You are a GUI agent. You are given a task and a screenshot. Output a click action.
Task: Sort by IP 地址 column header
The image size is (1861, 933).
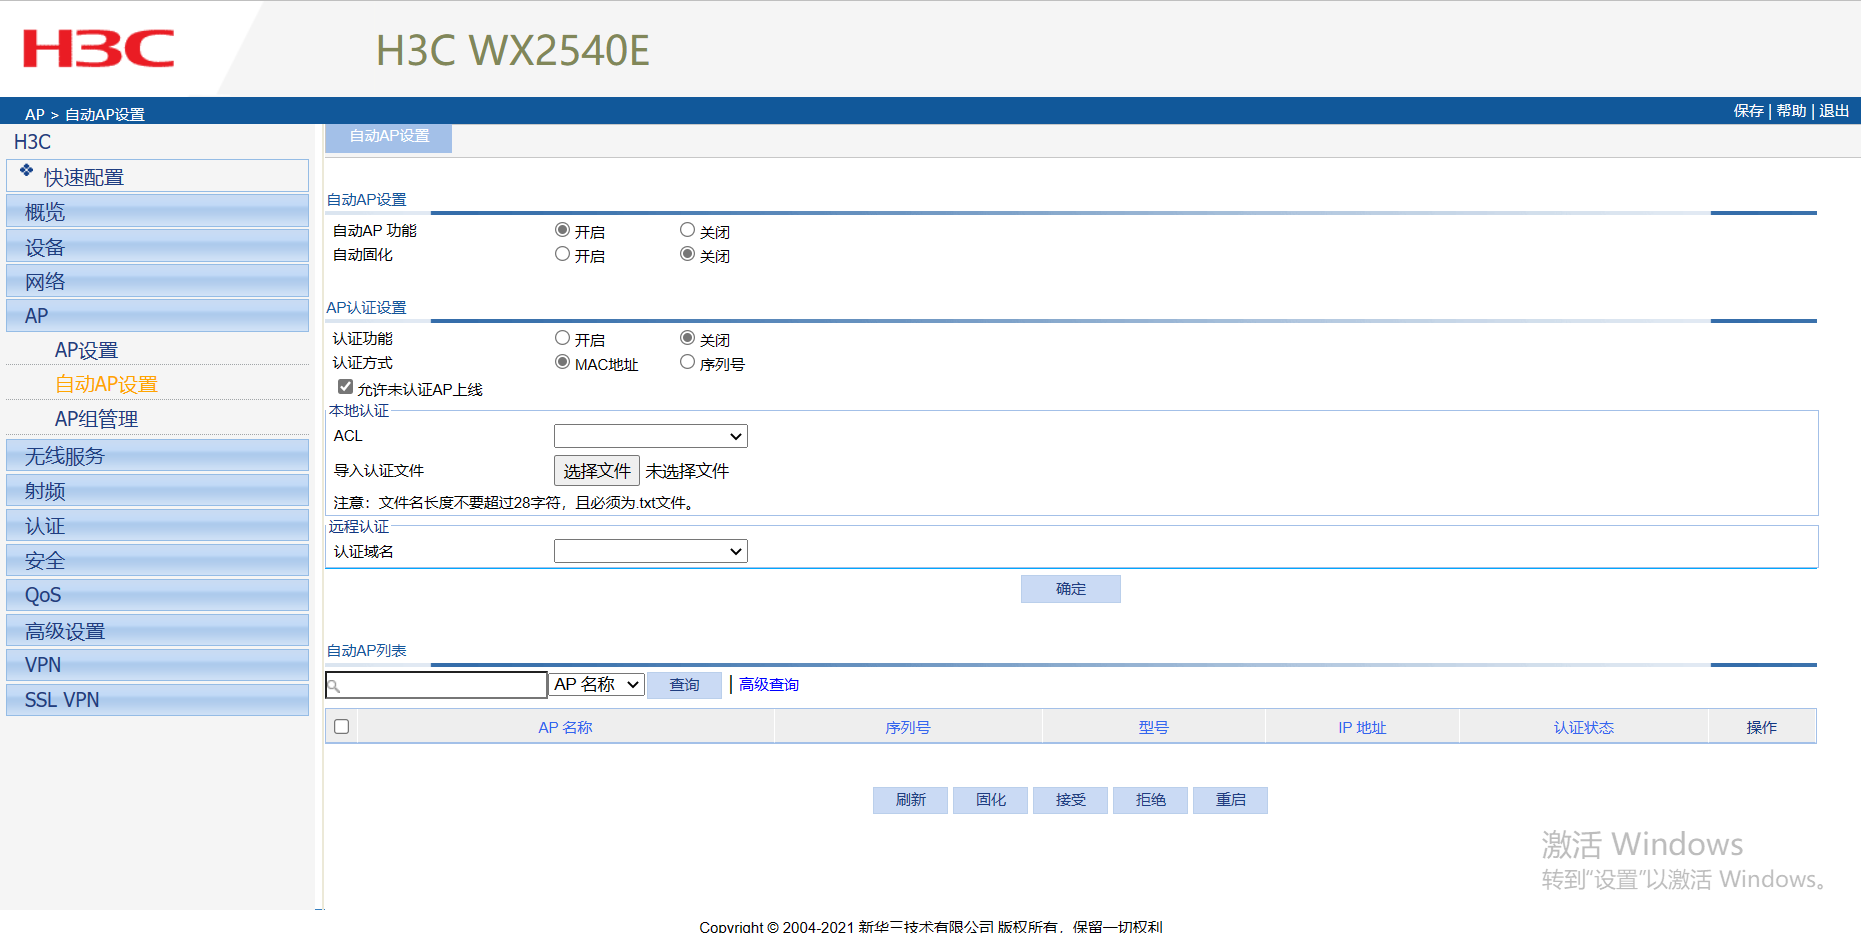click(x=1362, y=728)
